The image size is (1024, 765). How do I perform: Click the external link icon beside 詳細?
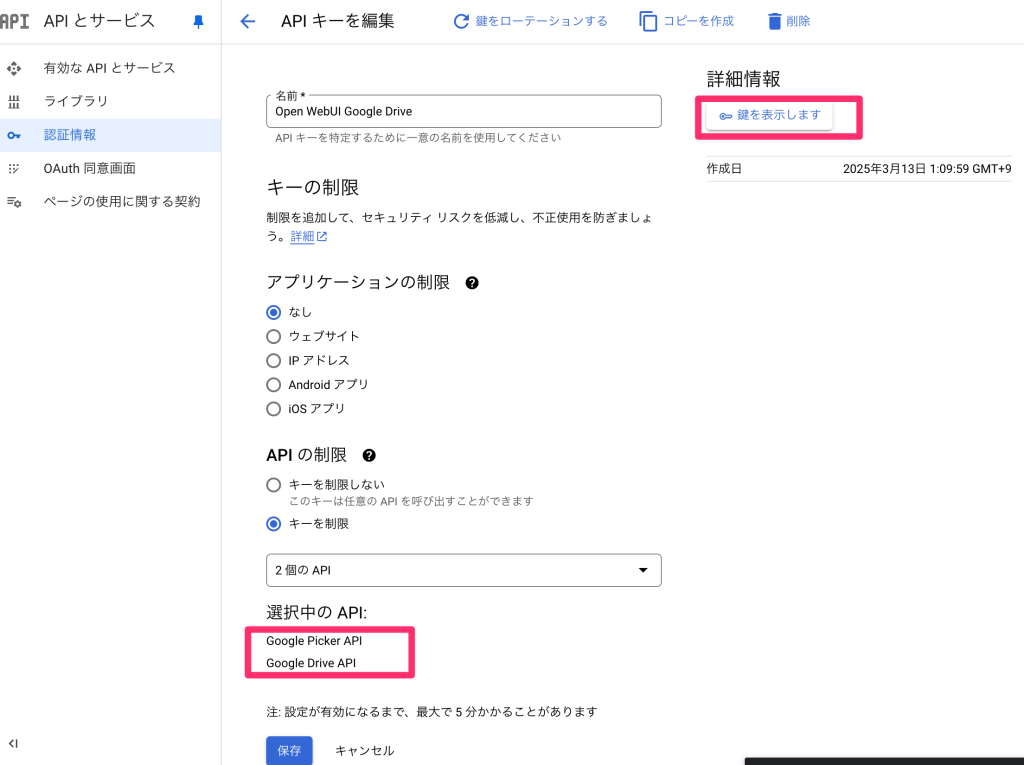(322, 236)
